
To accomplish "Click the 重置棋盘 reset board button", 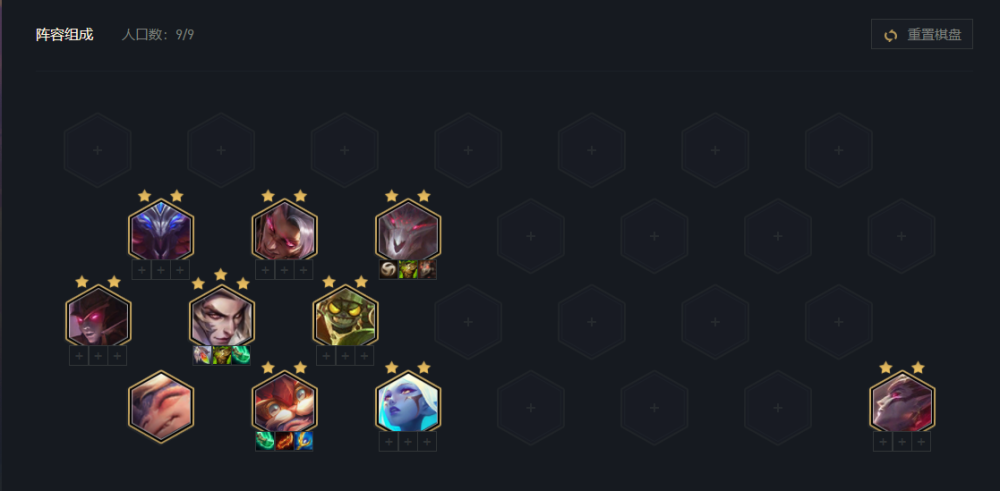I will point(922,34).
